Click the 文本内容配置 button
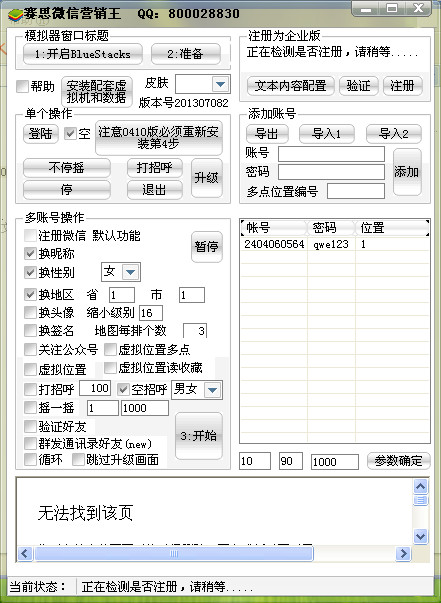The height and width of the screenshot is (603, 441). [x=290, y=85]
